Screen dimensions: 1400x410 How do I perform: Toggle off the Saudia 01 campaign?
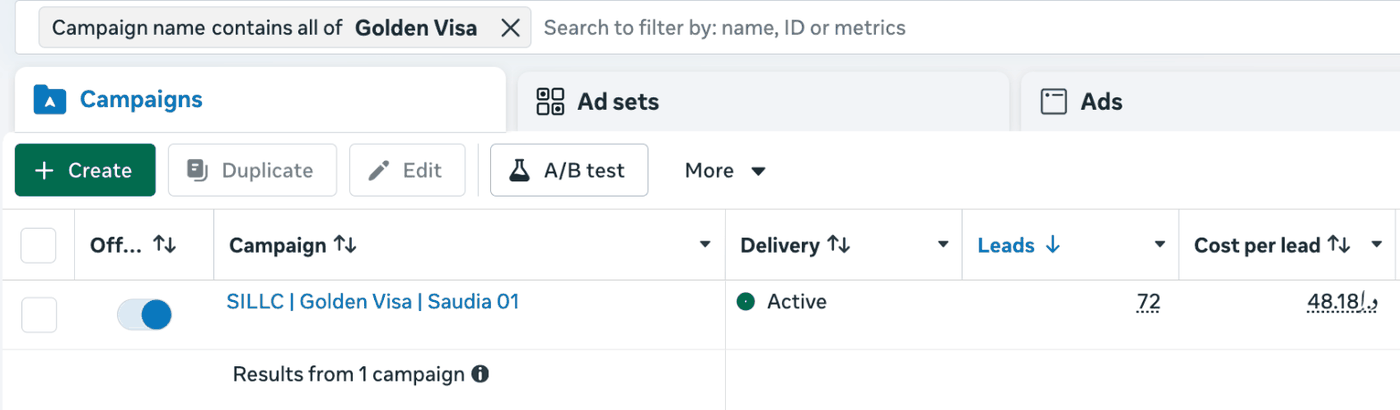(x=145, y=315)
